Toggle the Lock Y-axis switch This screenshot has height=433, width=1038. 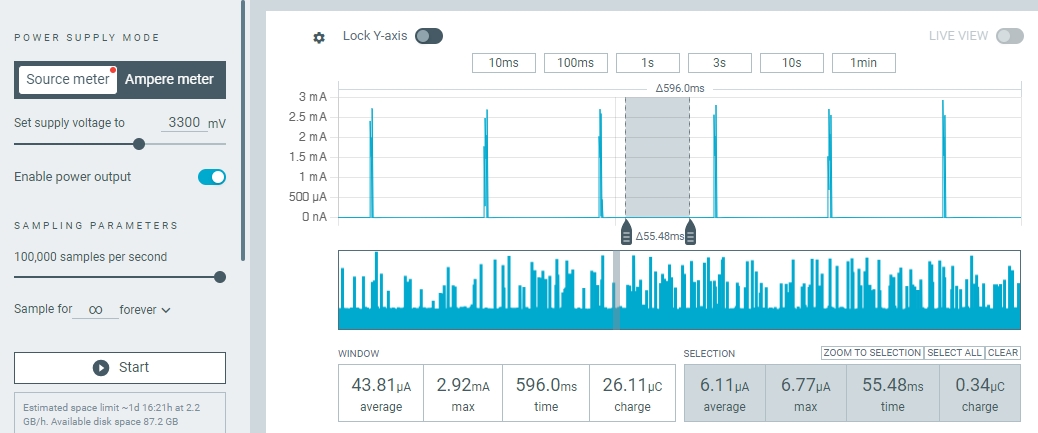429,36
